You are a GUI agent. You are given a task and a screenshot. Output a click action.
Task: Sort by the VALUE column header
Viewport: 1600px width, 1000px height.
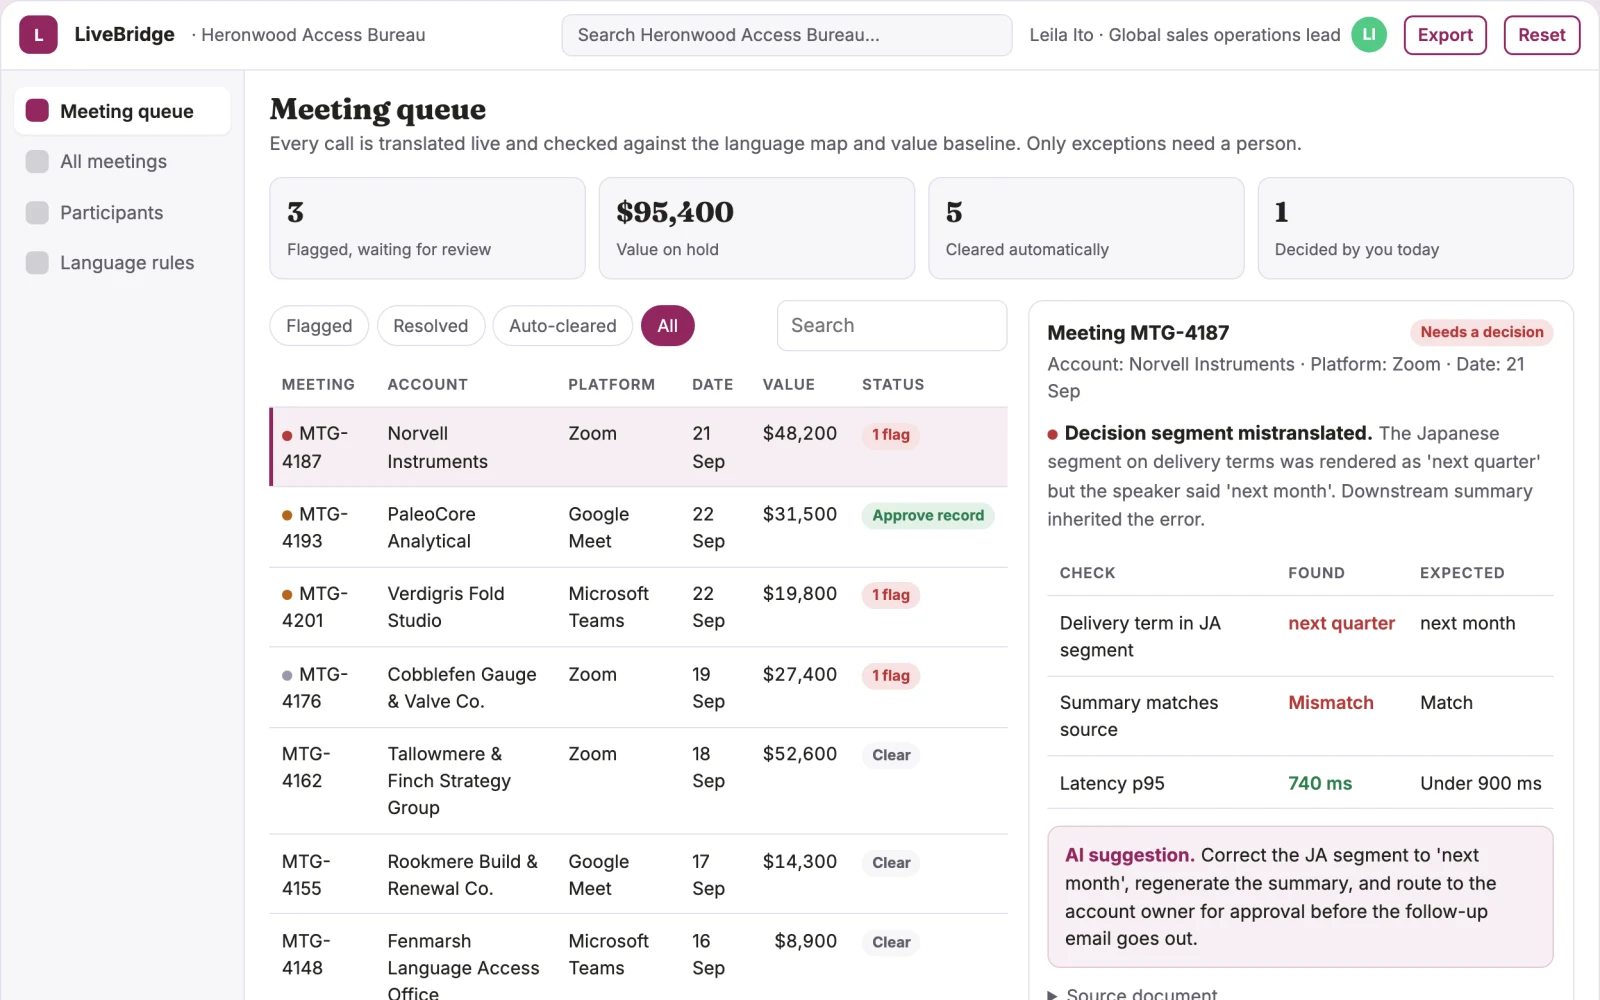point(788,384)
